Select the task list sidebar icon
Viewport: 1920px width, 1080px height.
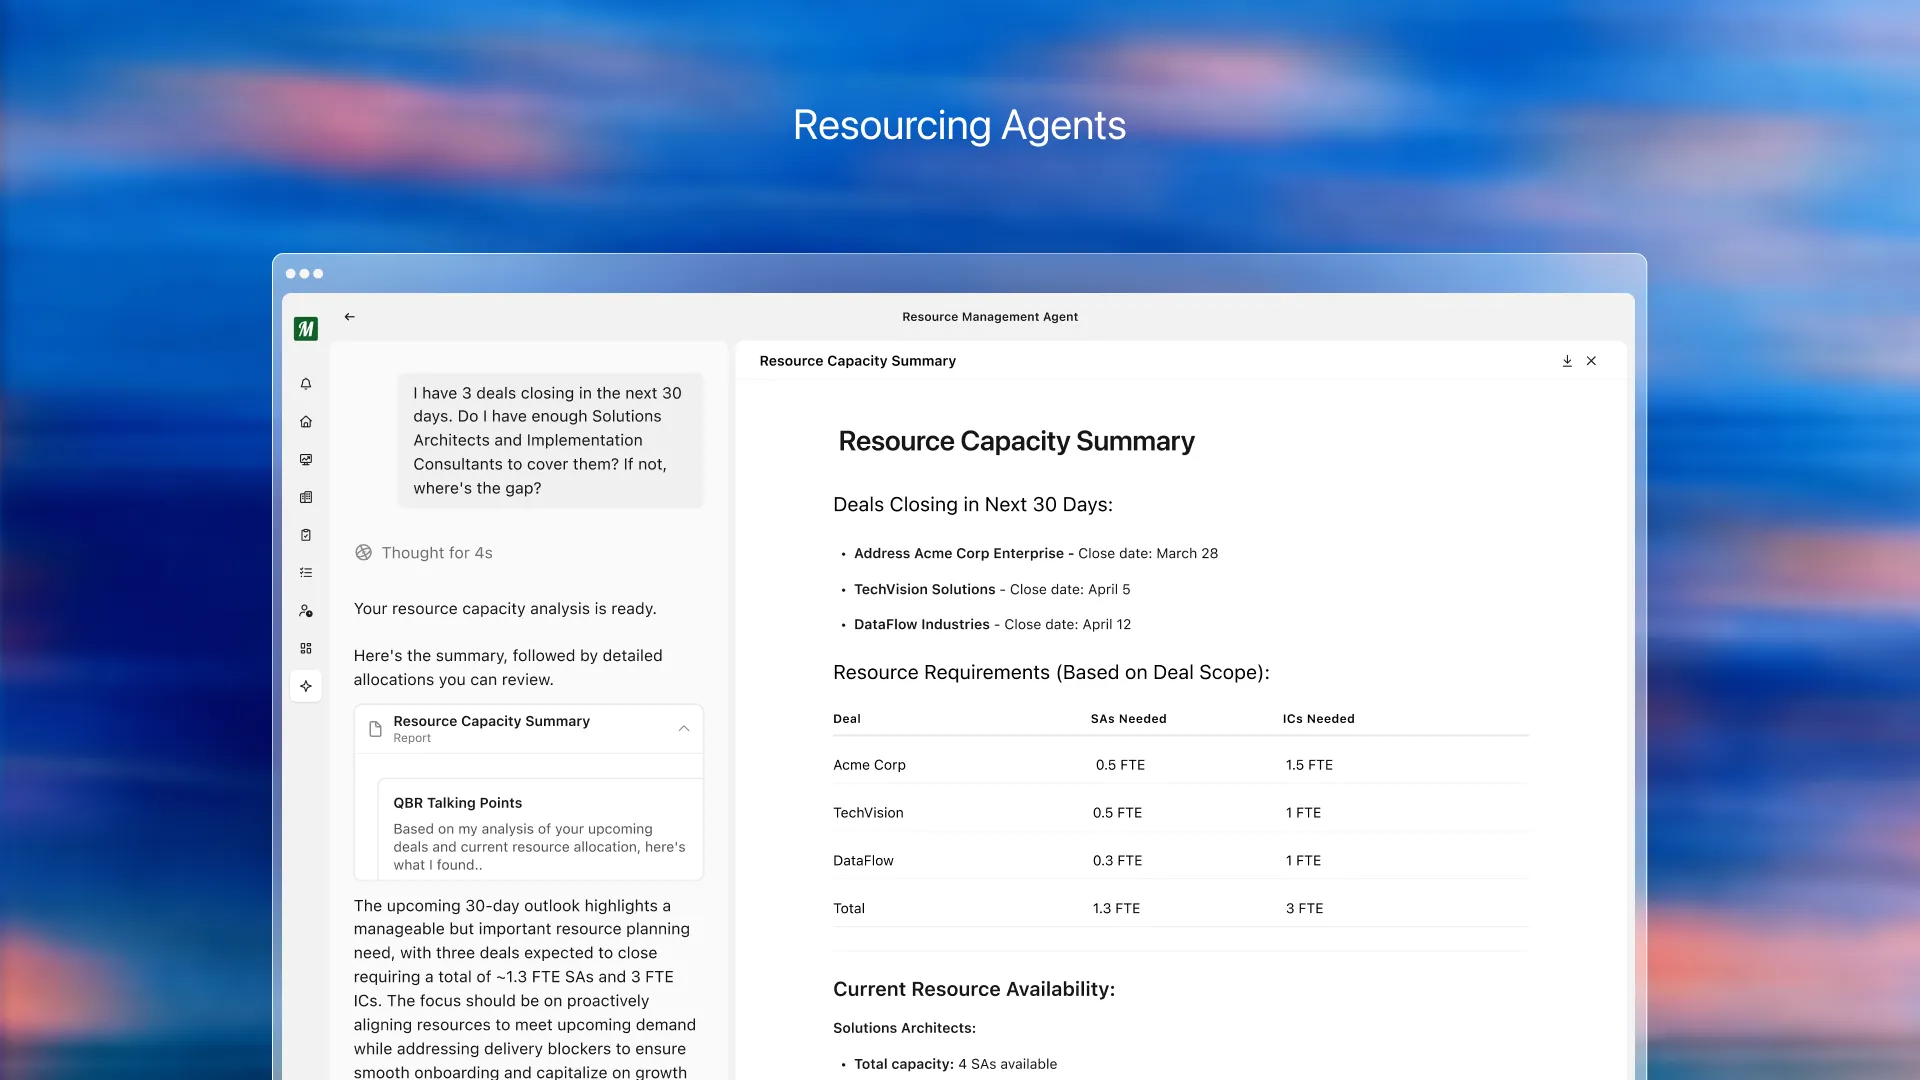click(306, 573)
